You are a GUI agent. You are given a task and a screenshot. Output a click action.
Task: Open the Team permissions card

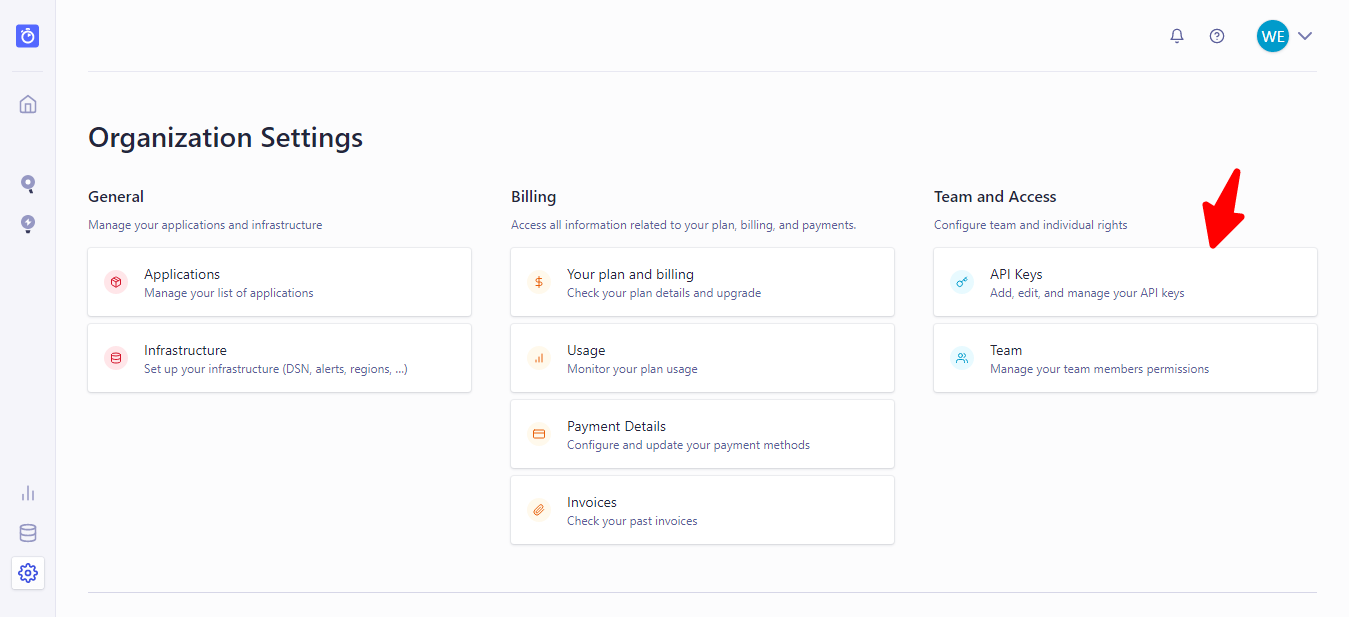[x=1125, y=358]
